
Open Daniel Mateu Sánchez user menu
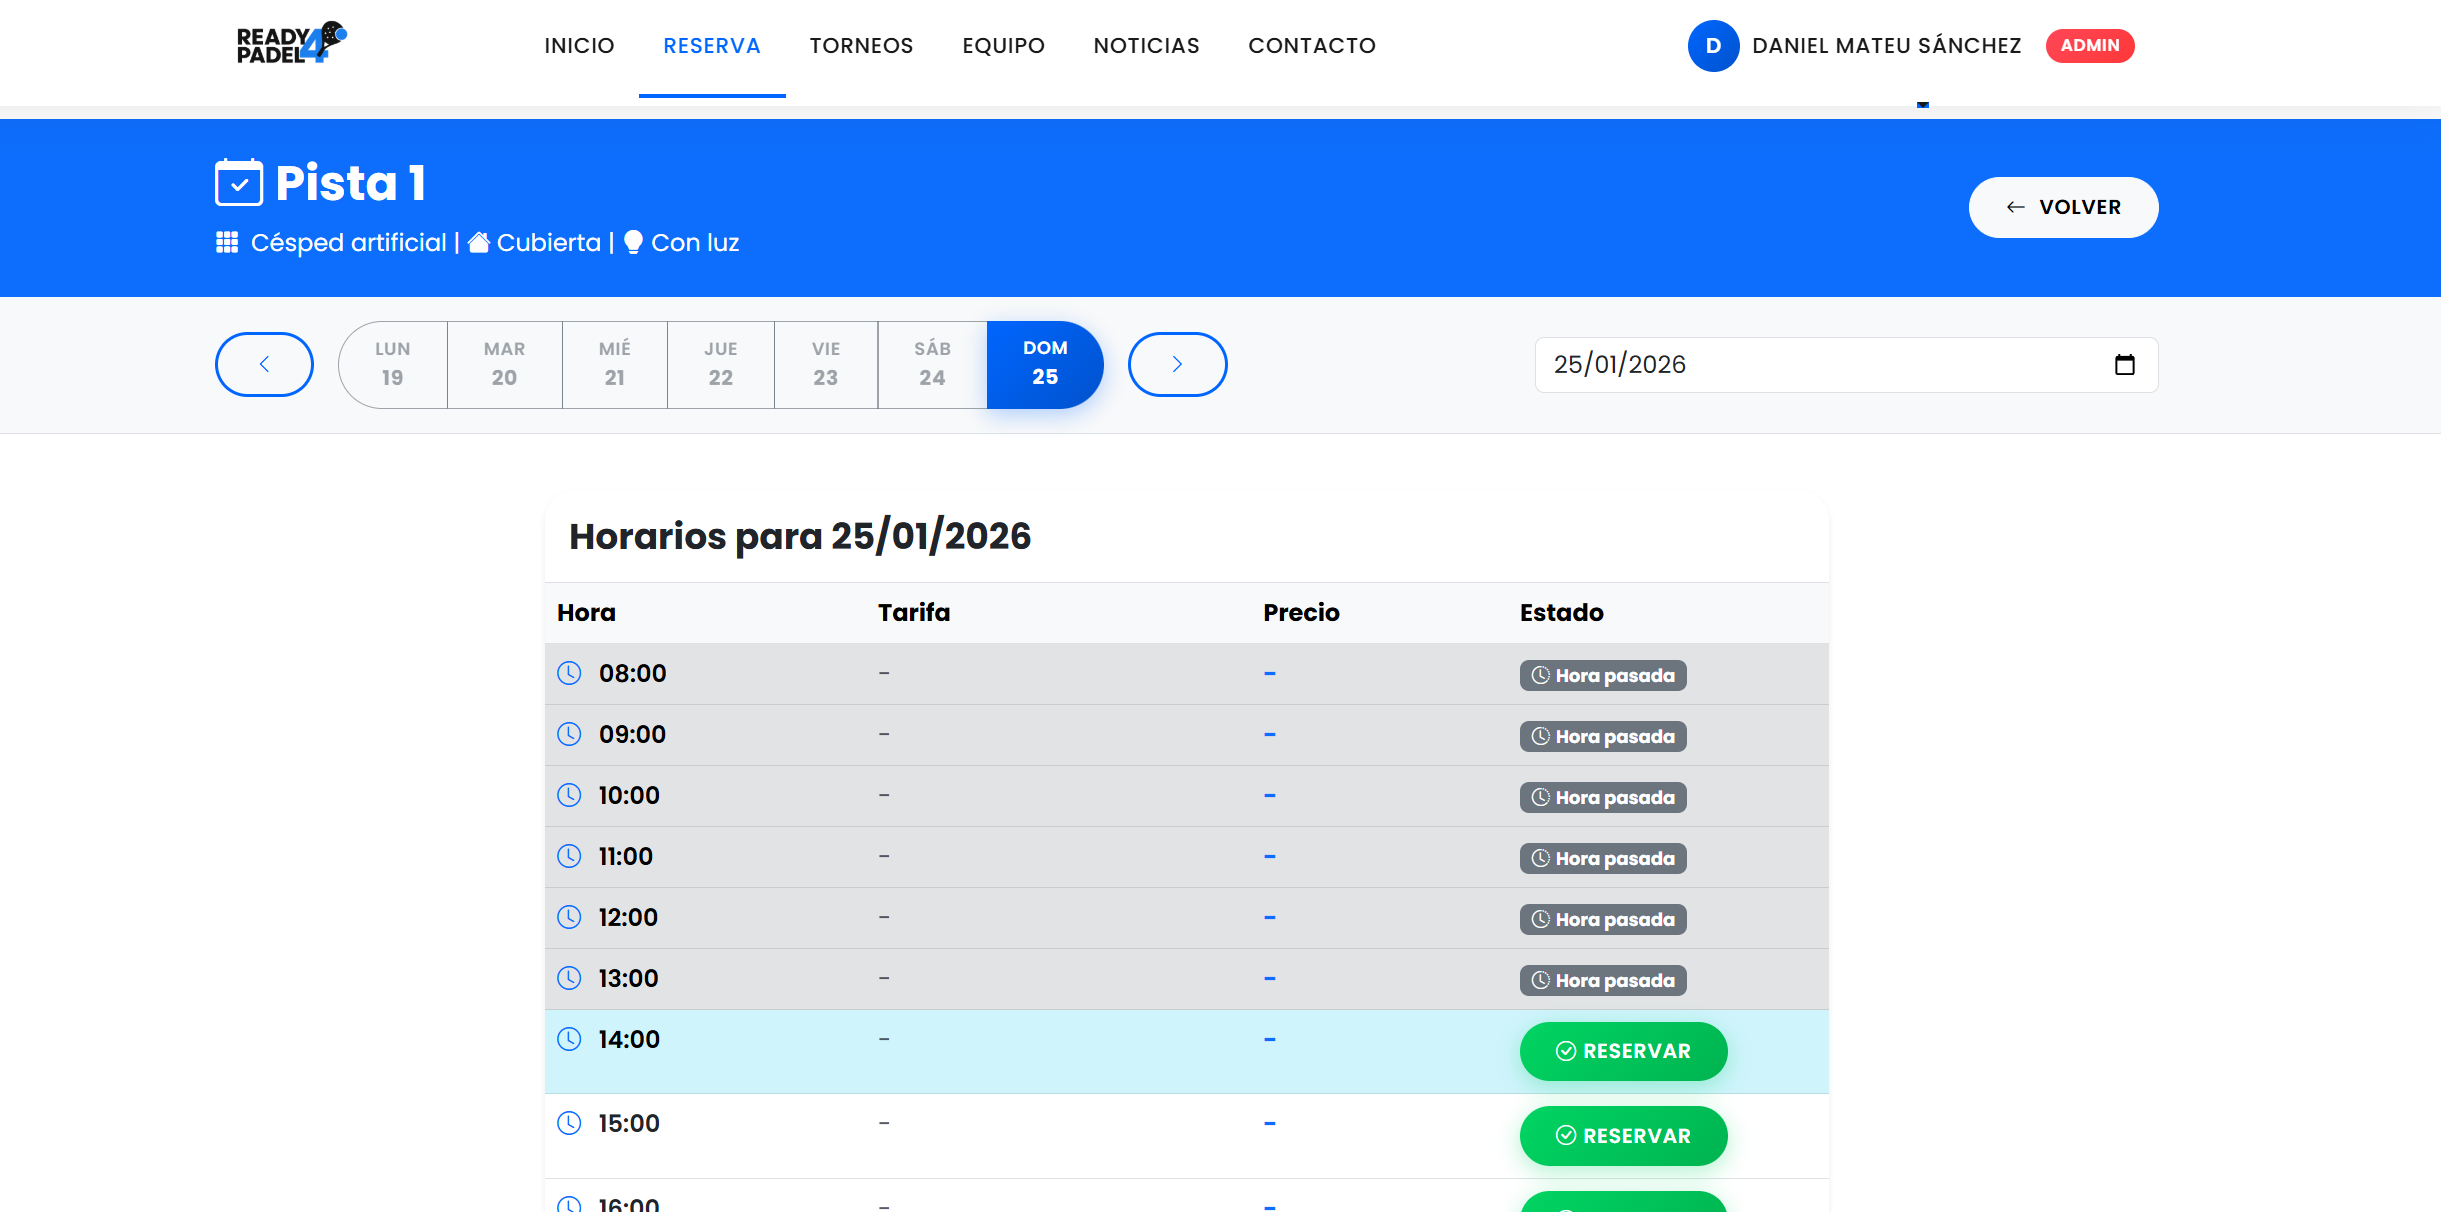tap(1886, 46)
